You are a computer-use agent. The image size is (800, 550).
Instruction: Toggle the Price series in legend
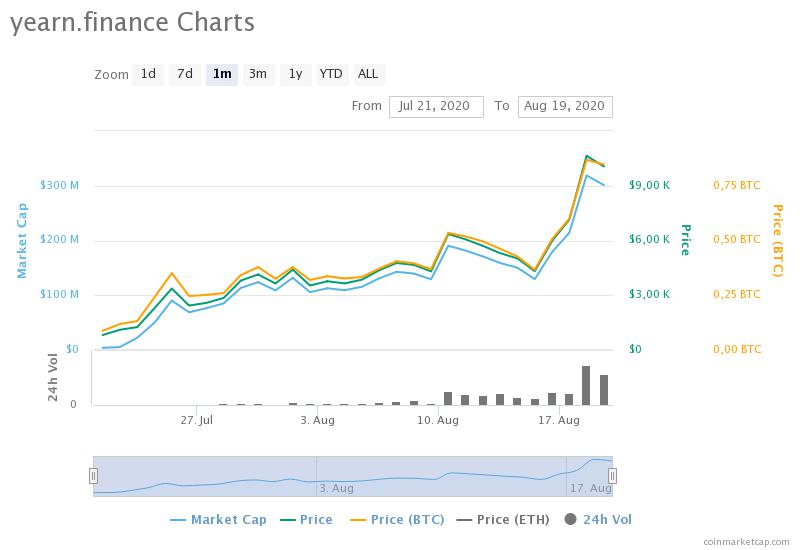click(x=307, y=520)
